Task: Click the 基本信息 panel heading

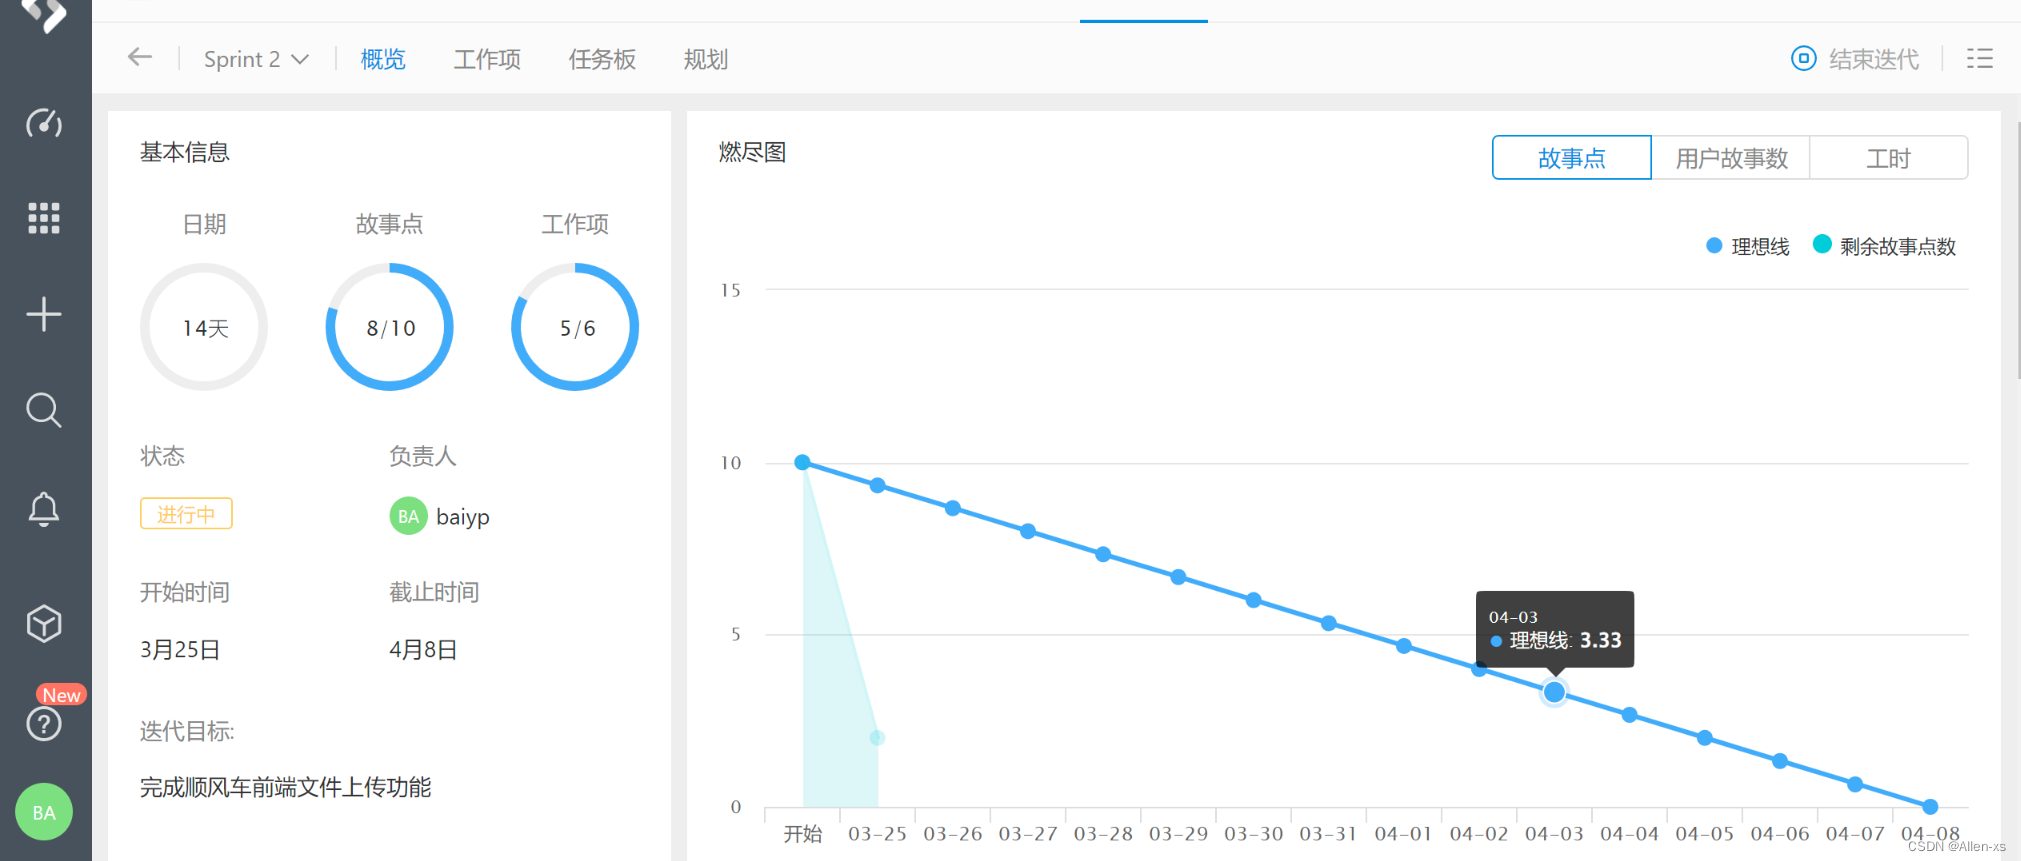Action: 185,152
